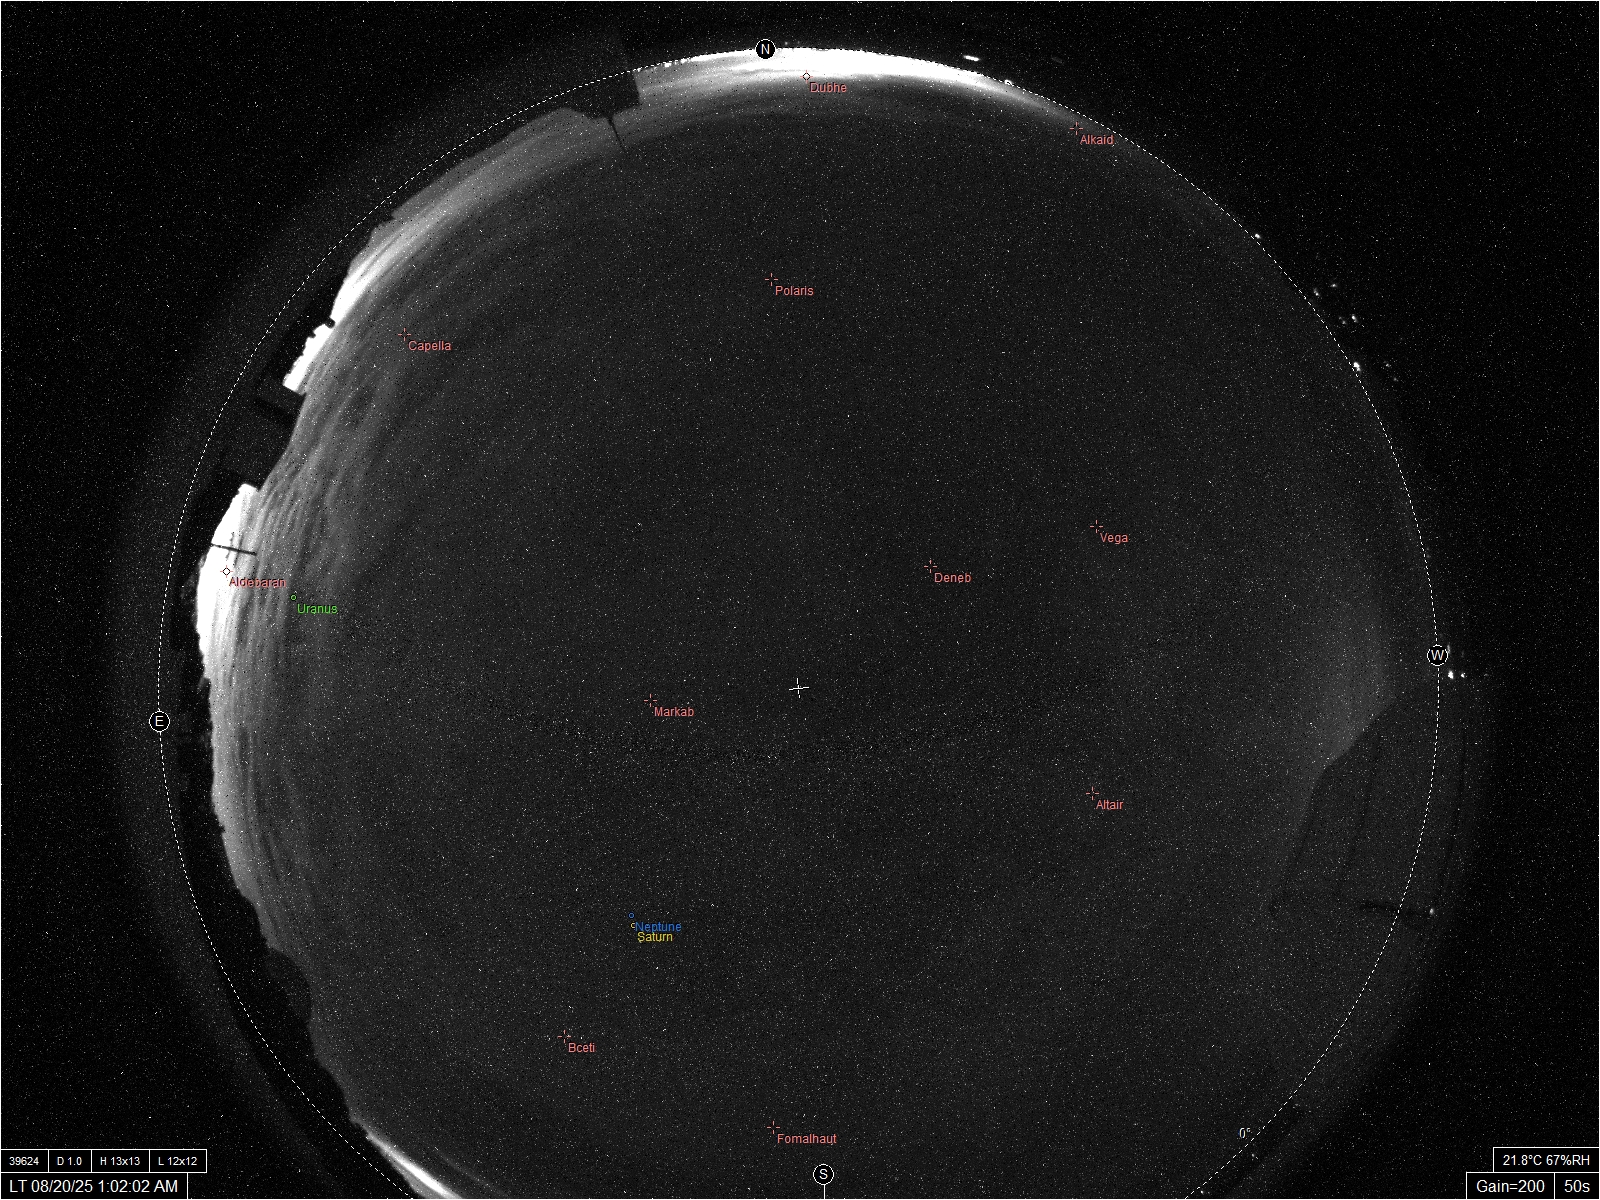
Task: Click the frame counter 39624
Action: pos(24,1161)
